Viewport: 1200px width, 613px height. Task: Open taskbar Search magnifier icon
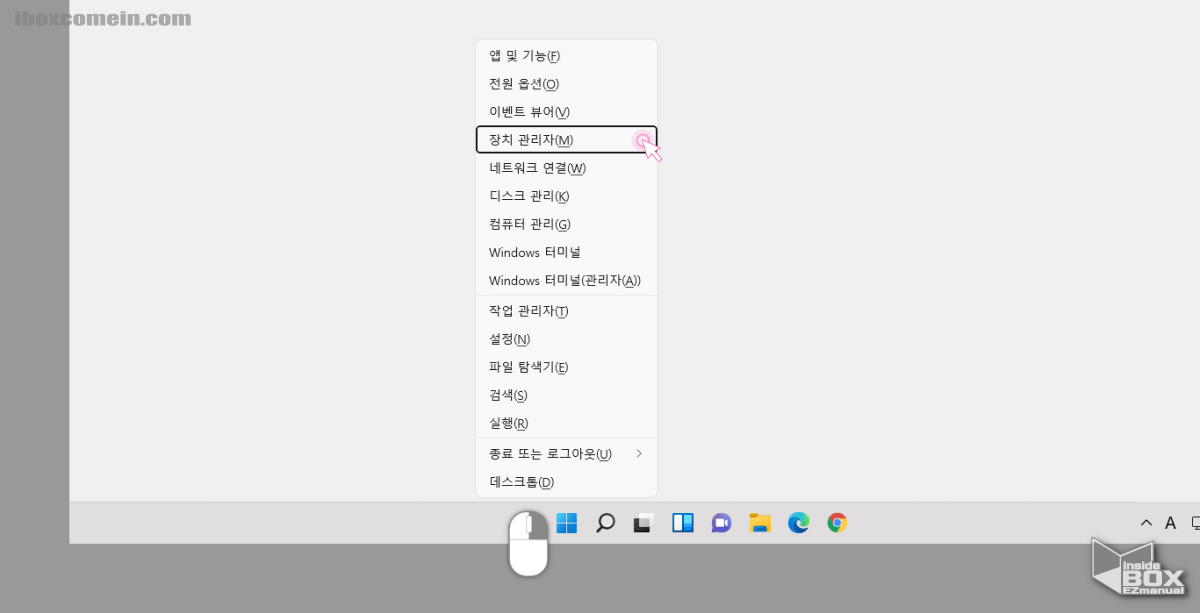(605, 523)
